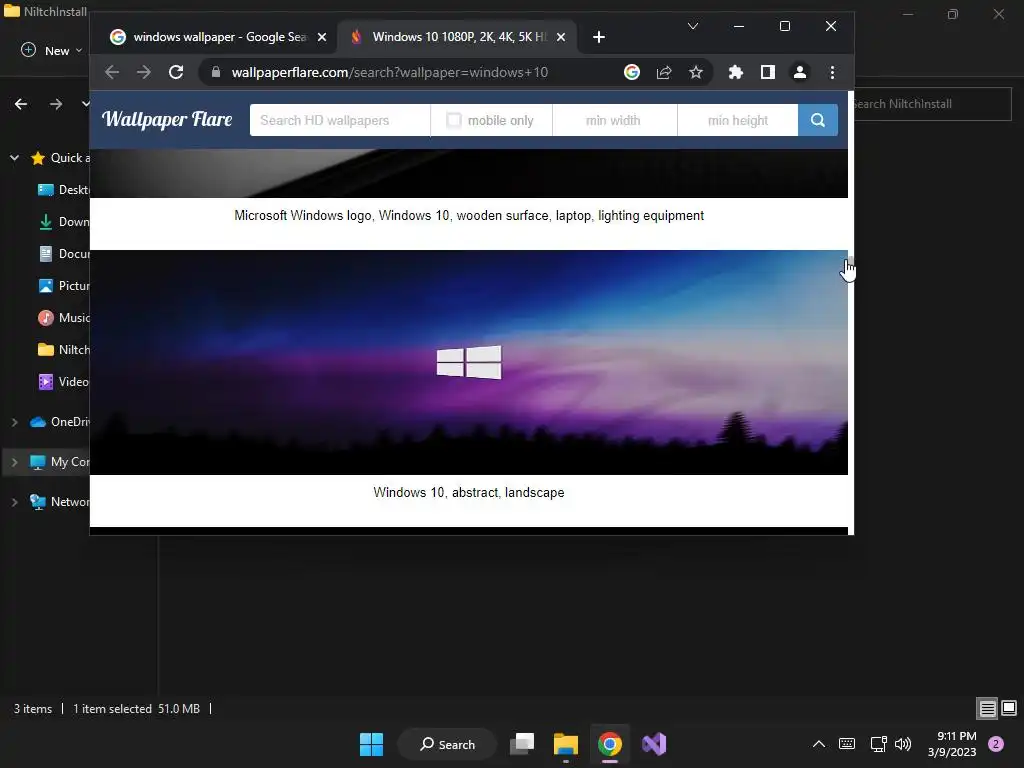Open File Explorer recent locations chevron

pyautogui.click(x=86, y=104)
